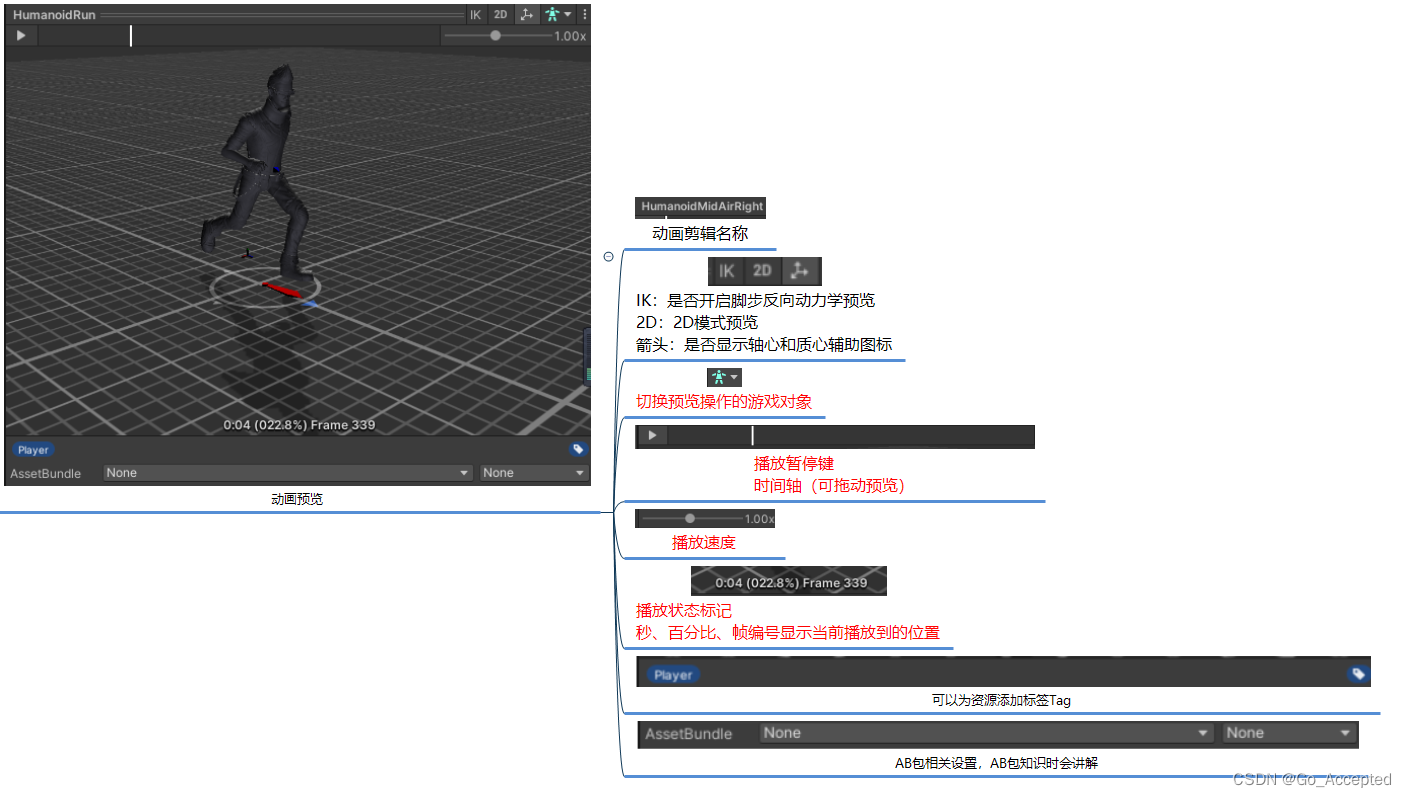The width and height of the screenshot is (1407, 797).
Task: Open the small AssetBundle variant None dropdown under preview
Action: click(534, 473)
